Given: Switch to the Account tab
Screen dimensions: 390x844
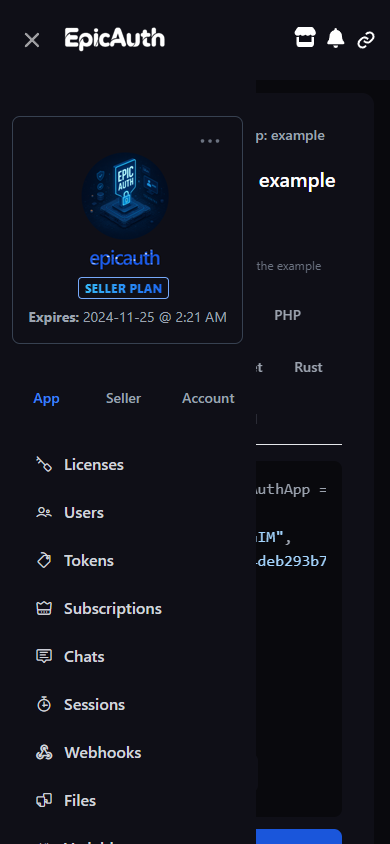Looking at the screenshot, I should [208, 398].
